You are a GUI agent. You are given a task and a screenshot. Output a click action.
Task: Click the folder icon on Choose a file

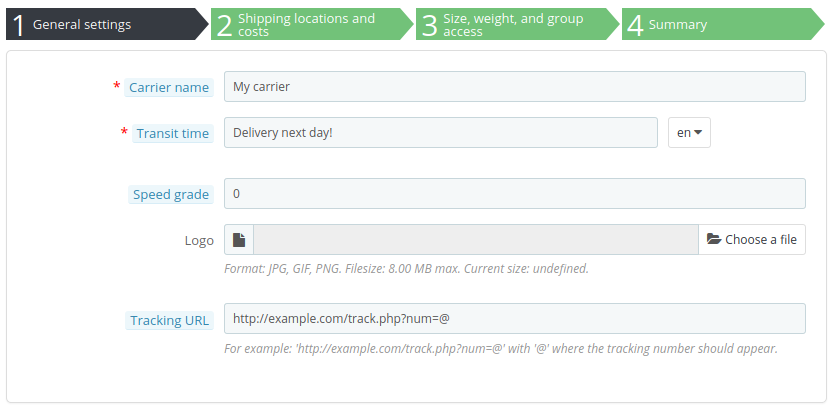click(x=714, y=240)
